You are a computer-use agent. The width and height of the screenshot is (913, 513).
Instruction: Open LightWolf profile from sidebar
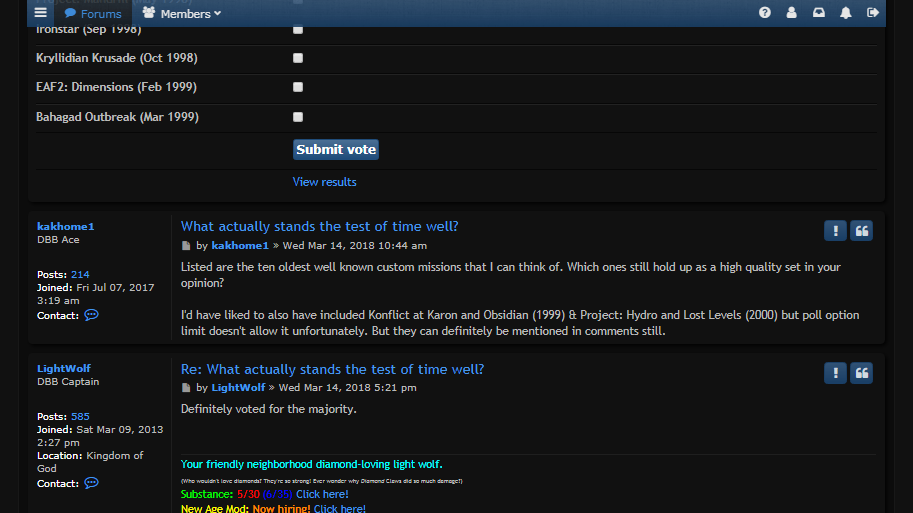64,368
